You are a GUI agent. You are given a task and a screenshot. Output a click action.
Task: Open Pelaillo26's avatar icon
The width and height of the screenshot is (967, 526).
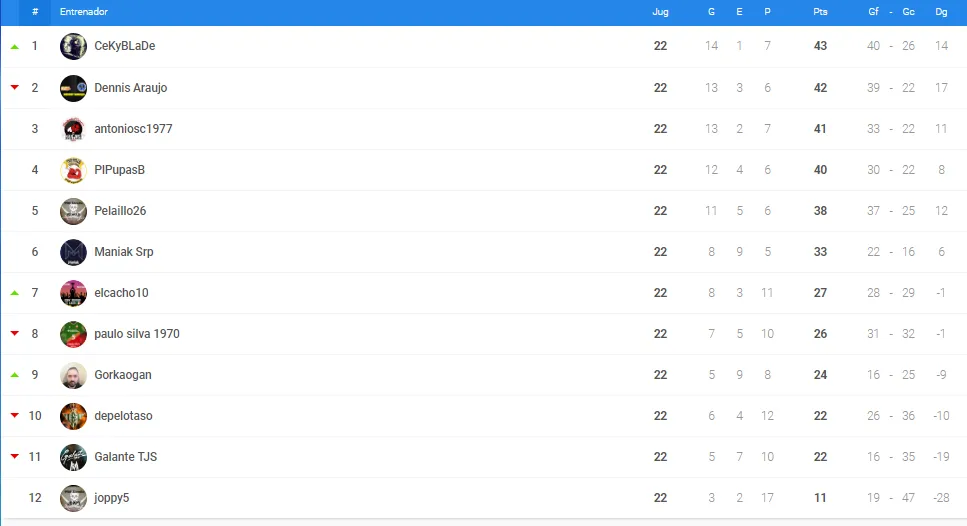point(73,211)
